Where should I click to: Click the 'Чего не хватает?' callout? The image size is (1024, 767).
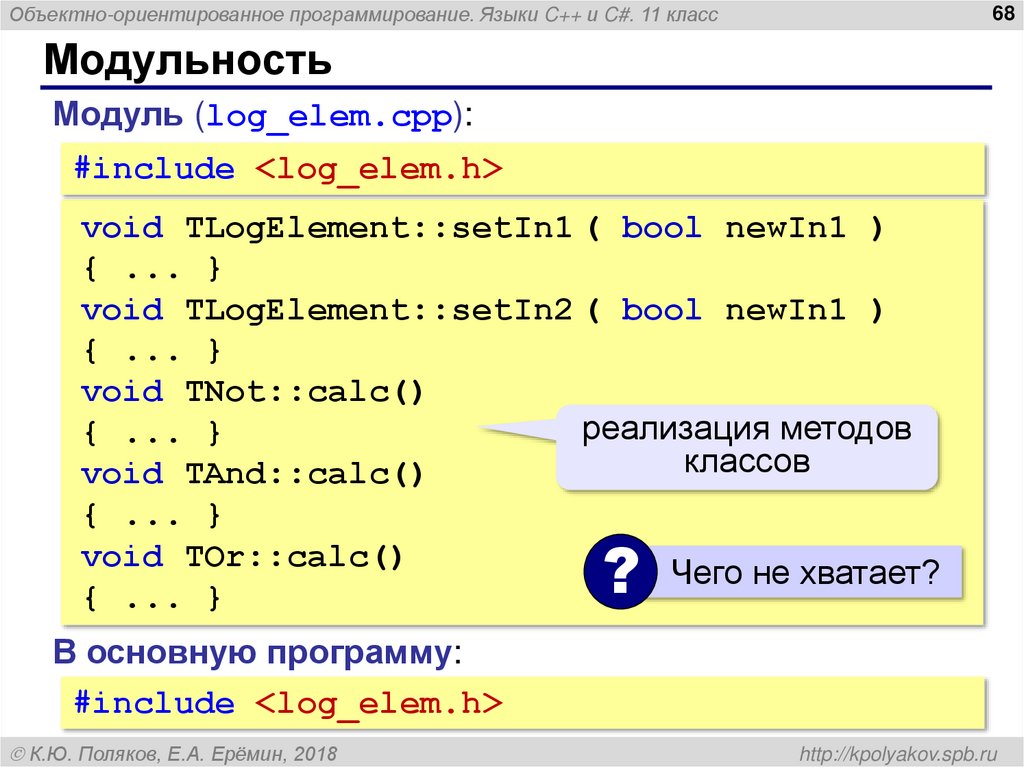click(805, 572)
